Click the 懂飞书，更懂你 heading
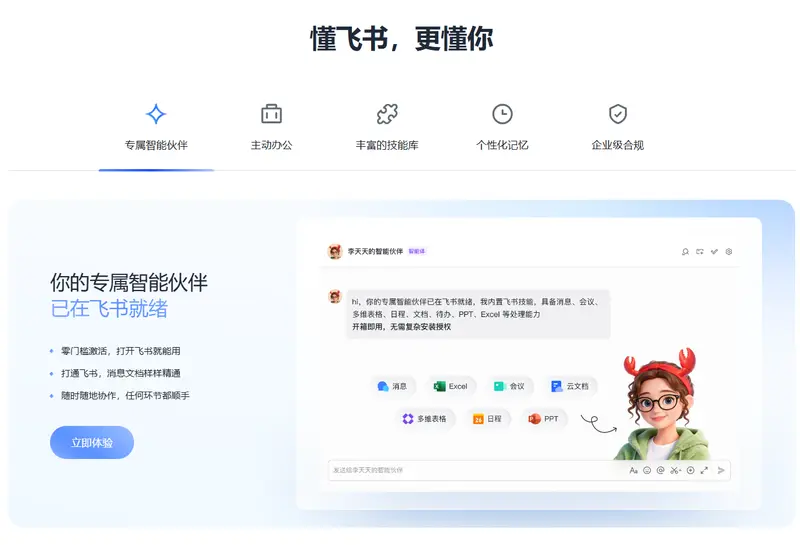800x545 pixels. point(402,39)
